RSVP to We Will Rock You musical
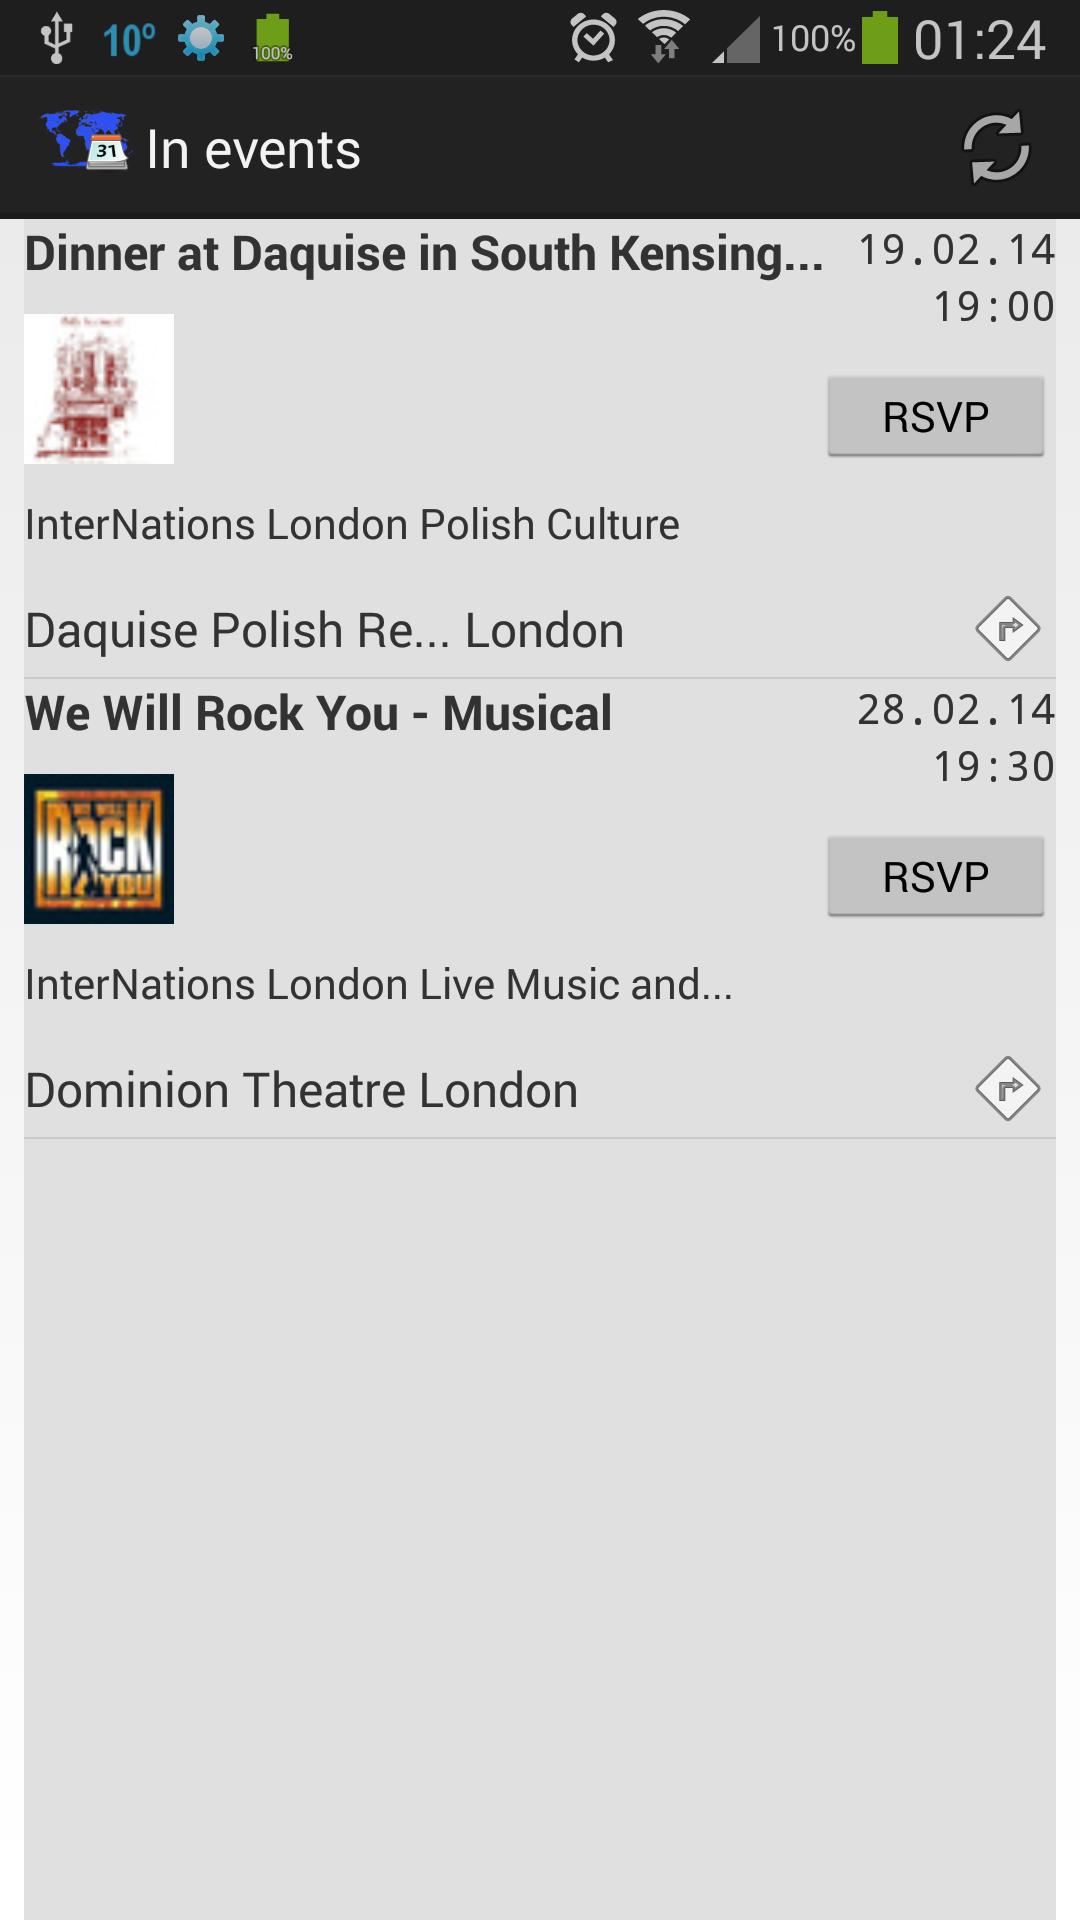Viewport: 1080px width, 1920px height. (x=935, y=877)
